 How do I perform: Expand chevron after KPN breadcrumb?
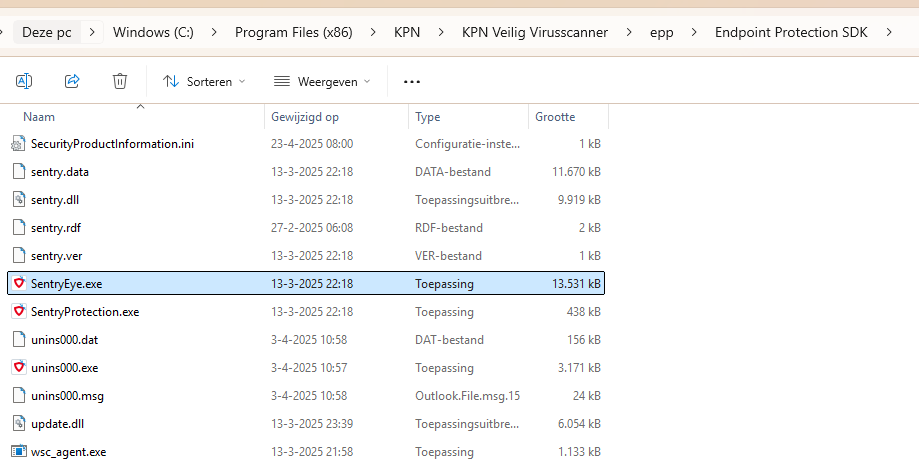pyautogui.click(x=441, y=32)
